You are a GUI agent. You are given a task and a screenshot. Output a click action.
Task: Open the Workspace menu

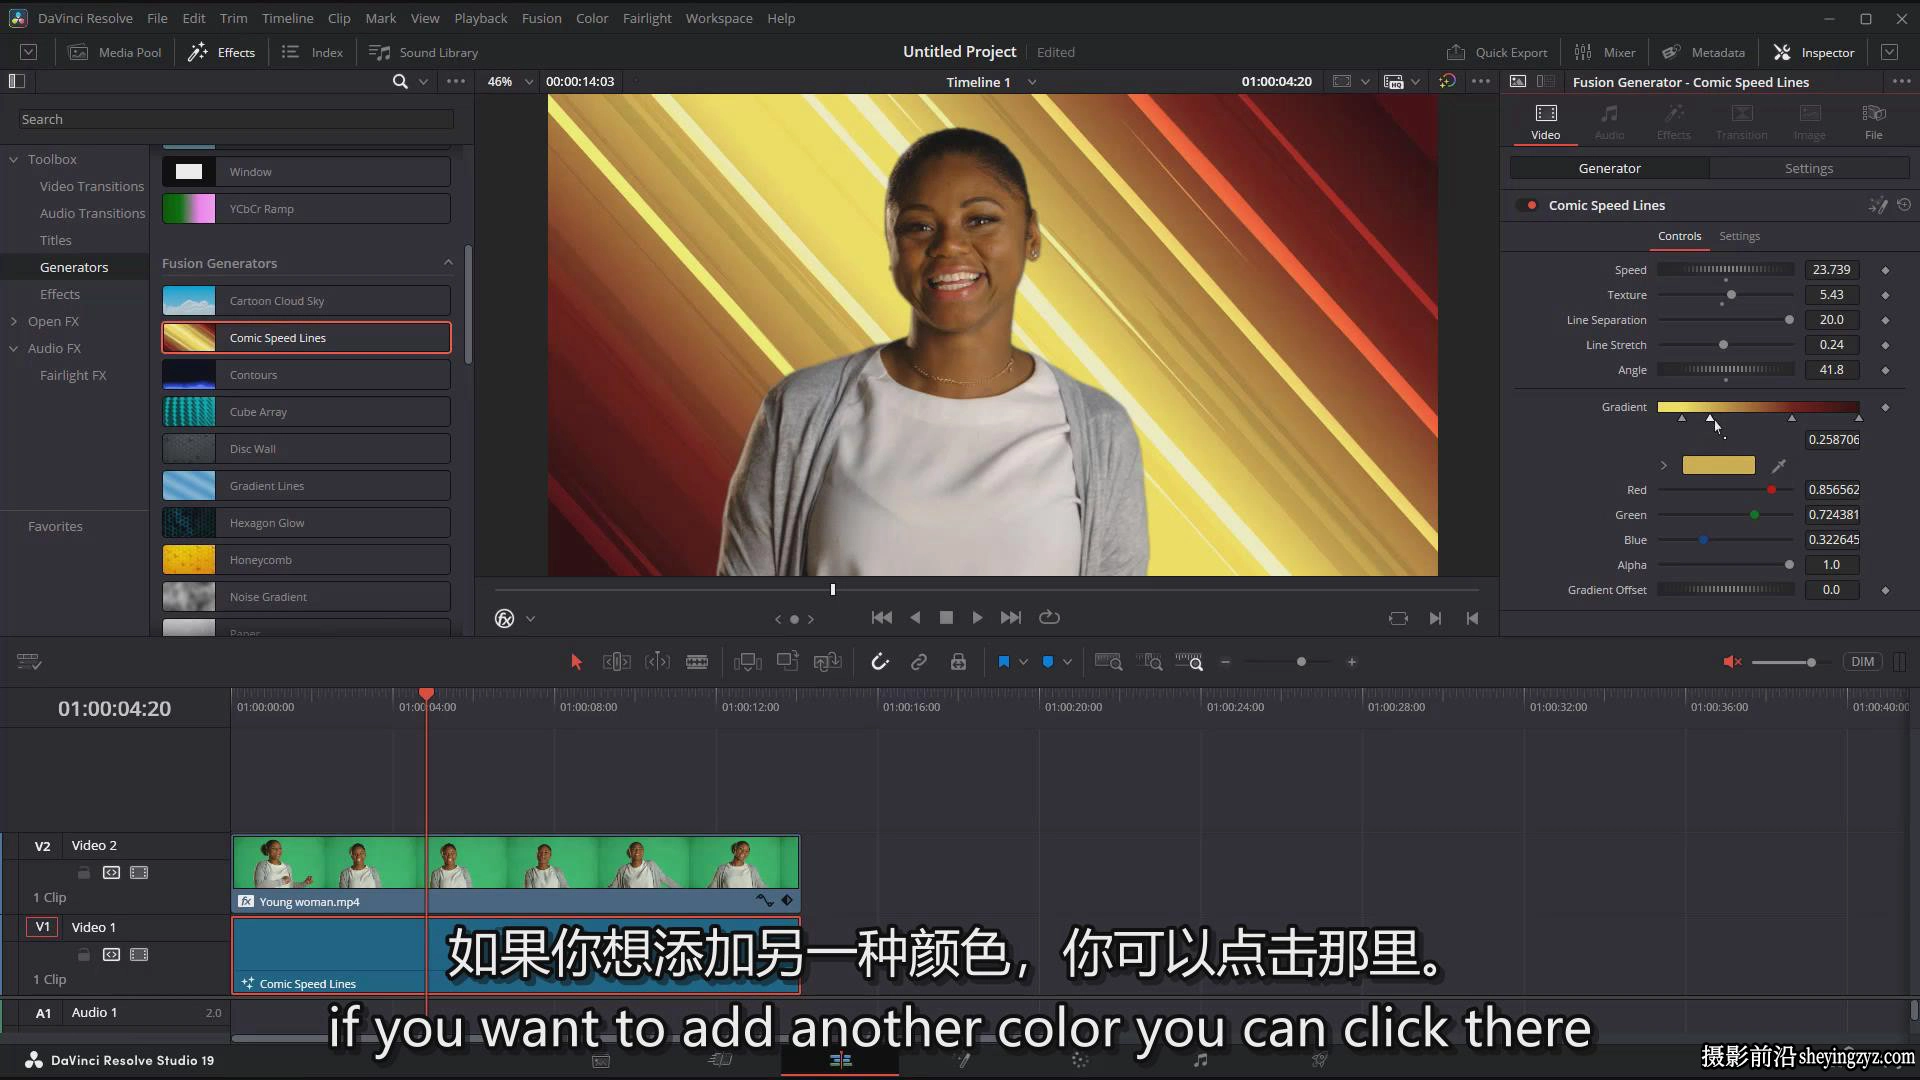click(x=719, y=18)
